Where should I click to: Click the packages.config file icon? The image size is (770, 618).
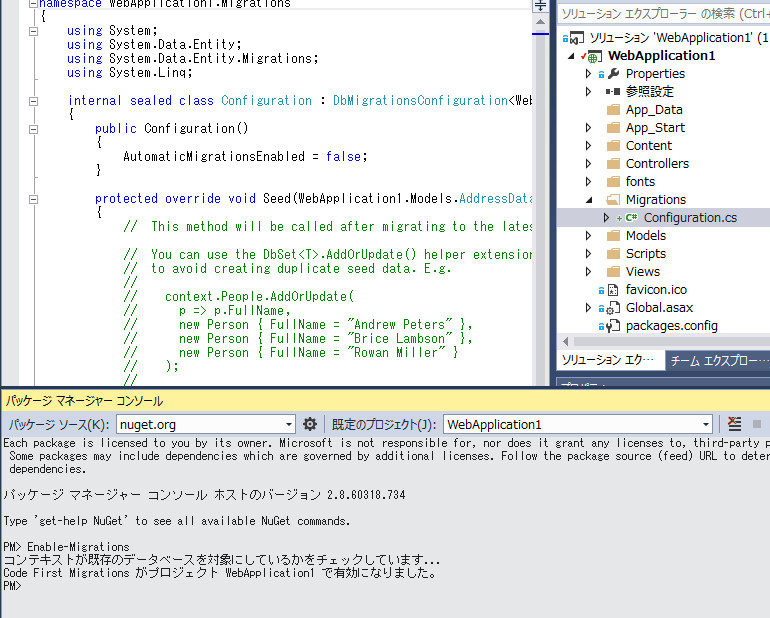(x=613, y=326)
